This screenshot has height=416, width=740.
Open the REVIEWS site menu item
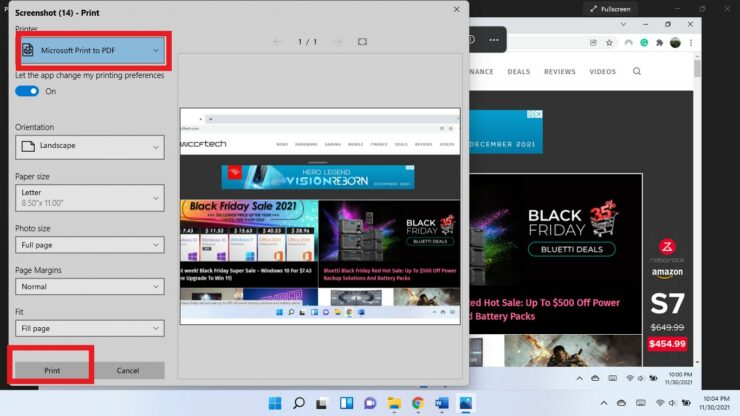560,72
